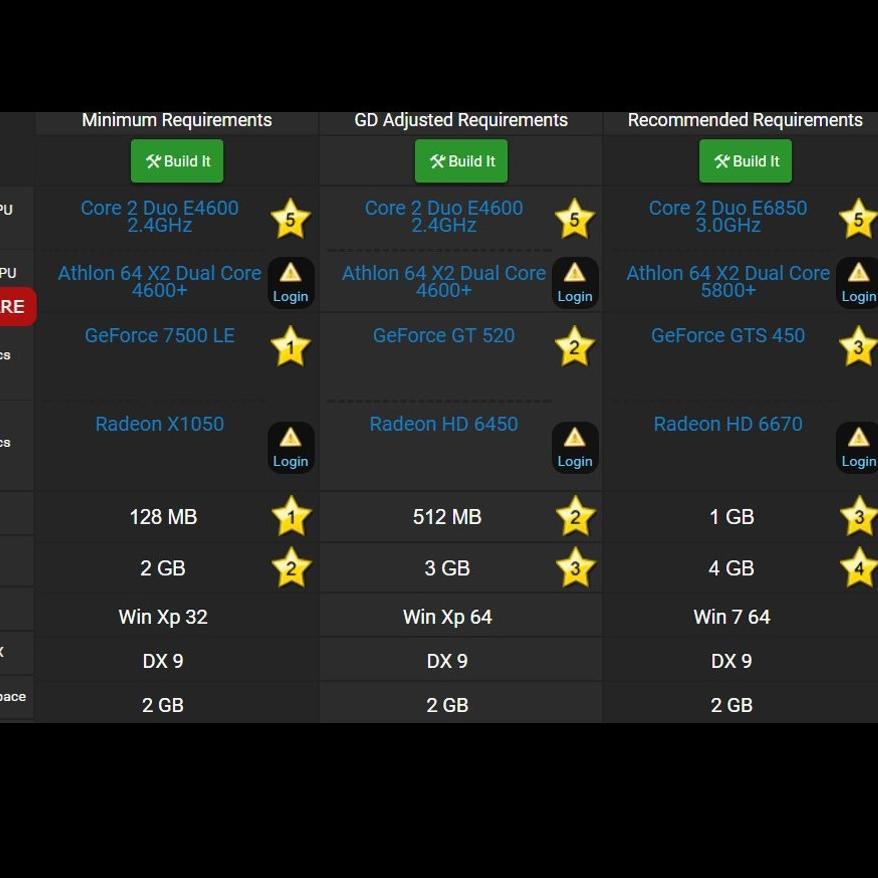Click the 4-star rating beside 4 GB RAM
Viewport: 878px width, 878px height.
click(x=857, y=567)
